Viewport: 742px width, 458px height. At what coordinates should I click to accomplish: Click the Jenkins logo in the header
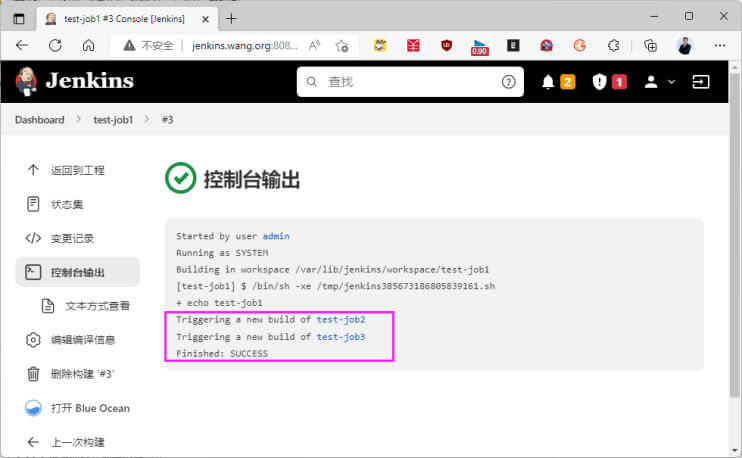pyautogui.click(x=75, y=81)
